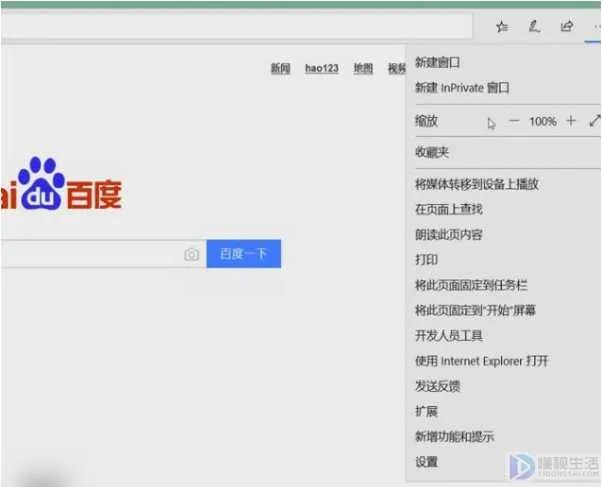Click the camera image search icon
603x487 pixels.
[192, 254]
